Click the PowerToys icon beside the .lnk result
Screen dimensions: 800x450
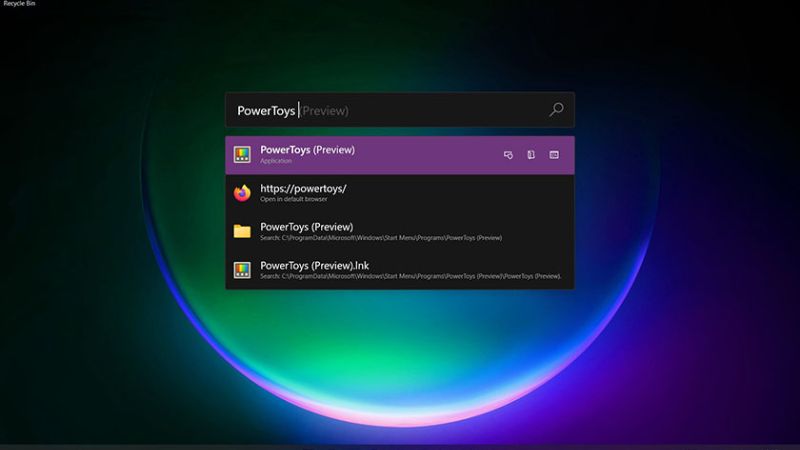click(x=242, y=270)
